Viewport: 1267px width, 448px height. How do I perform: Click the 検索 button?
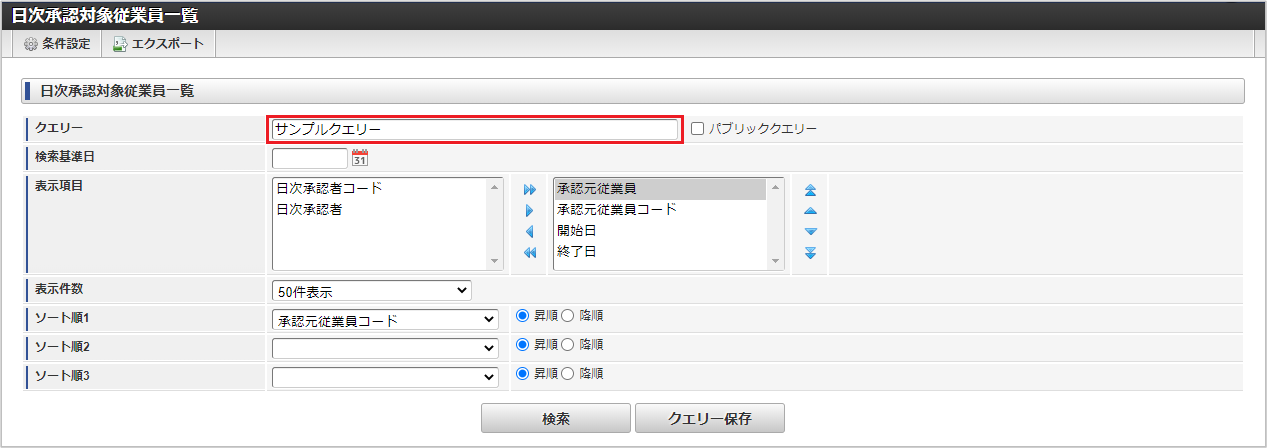pos(555,418)
